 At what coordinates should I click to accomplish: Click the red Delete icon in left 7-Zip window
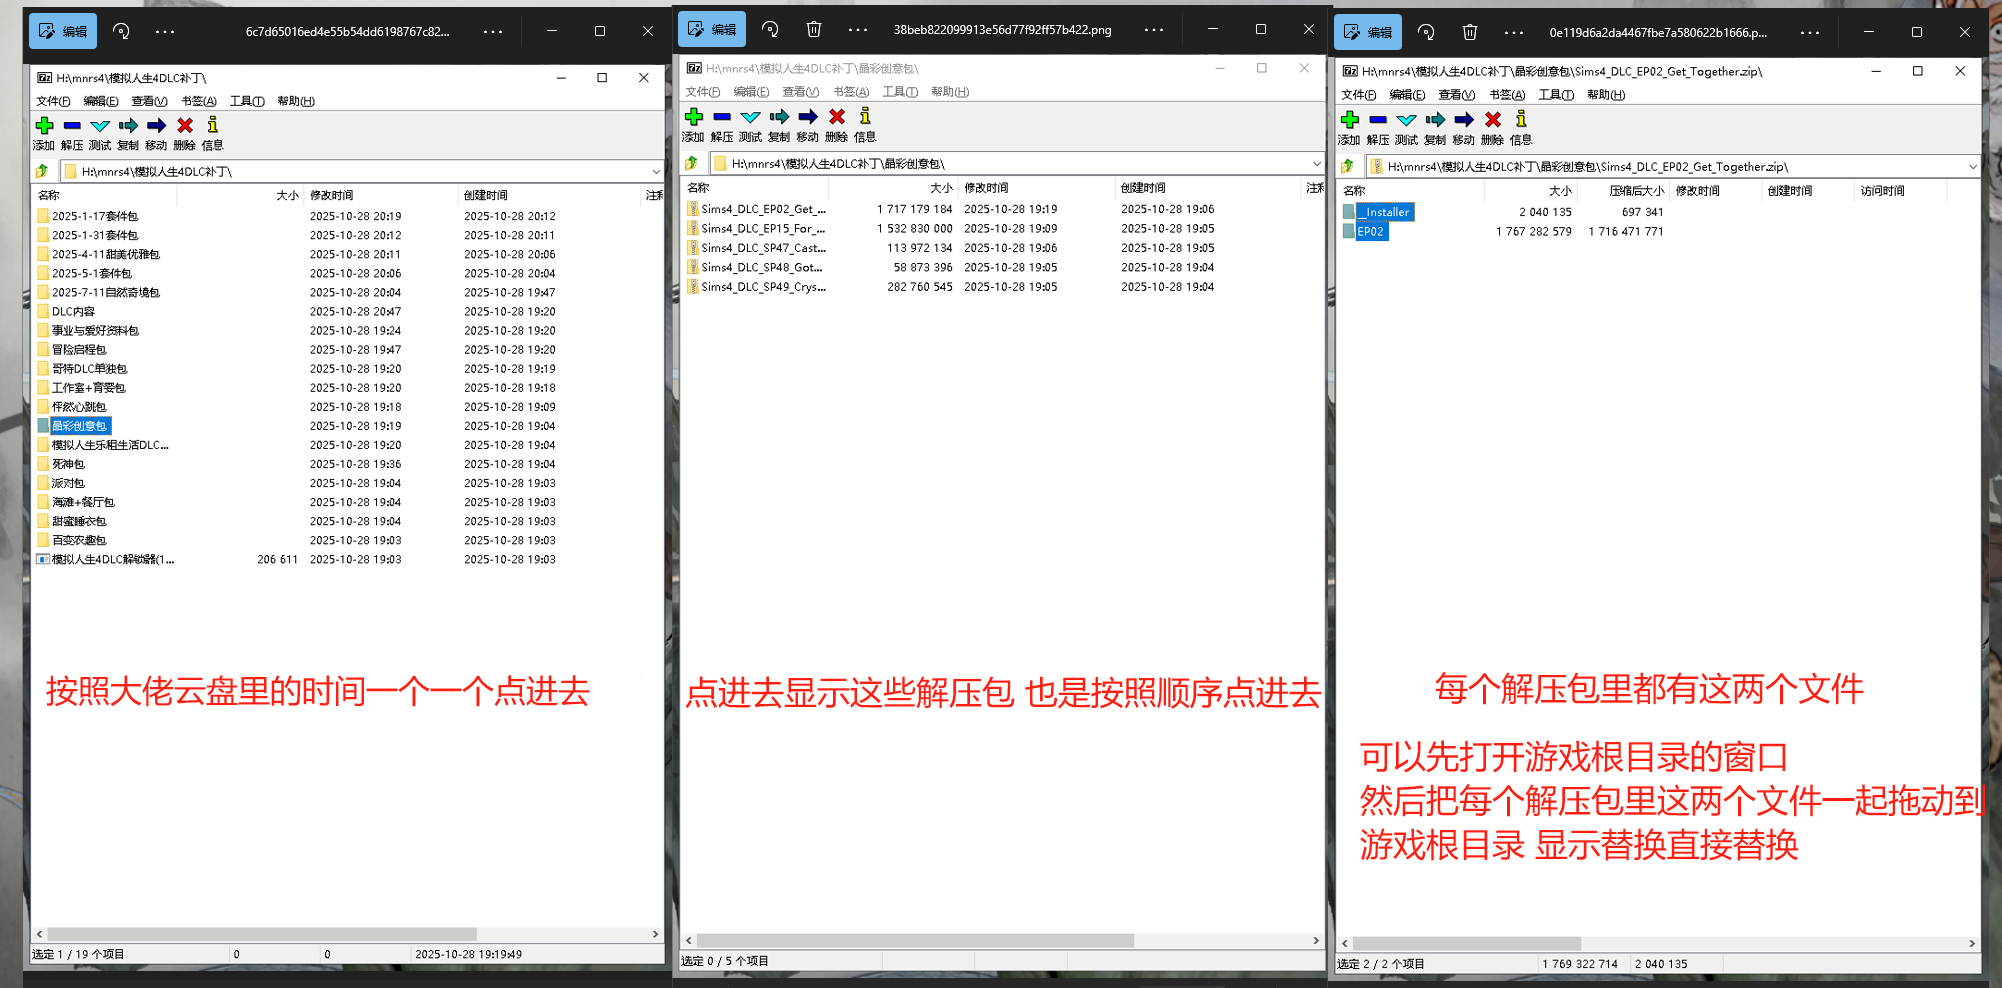click(x=185, y=126)
